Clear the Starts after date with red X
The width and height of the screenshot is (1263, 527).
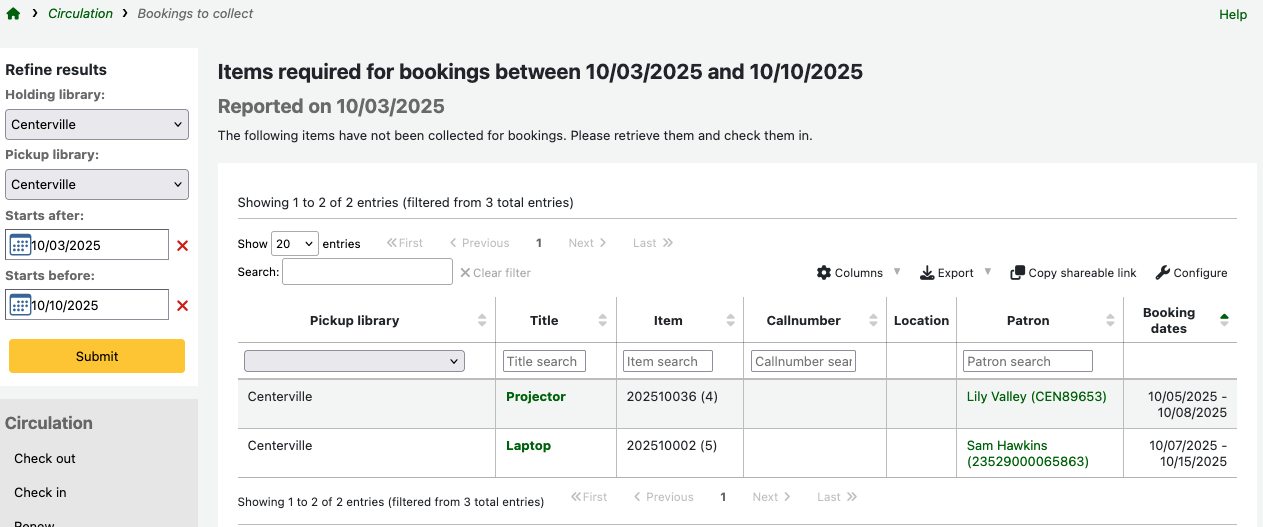click(x=182, y=246)
